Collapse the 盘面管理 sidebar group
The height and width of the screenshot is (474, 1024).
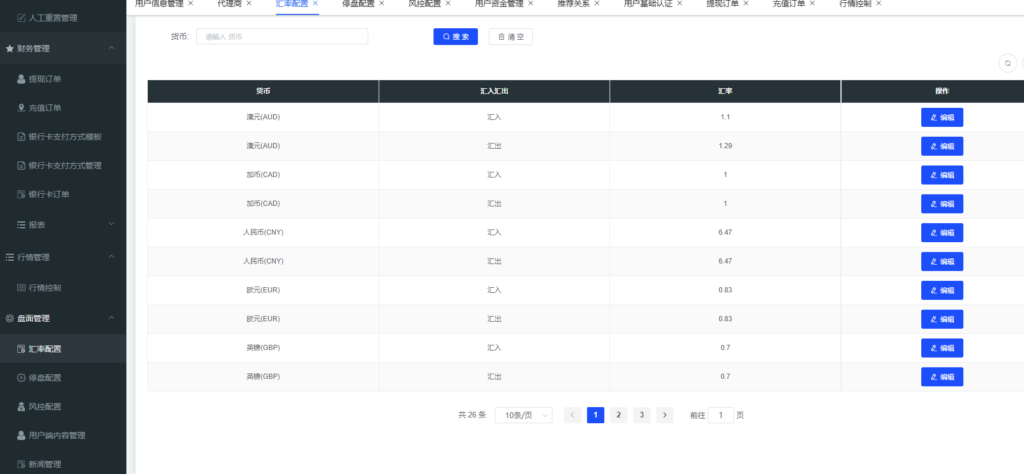pos(111,318)
